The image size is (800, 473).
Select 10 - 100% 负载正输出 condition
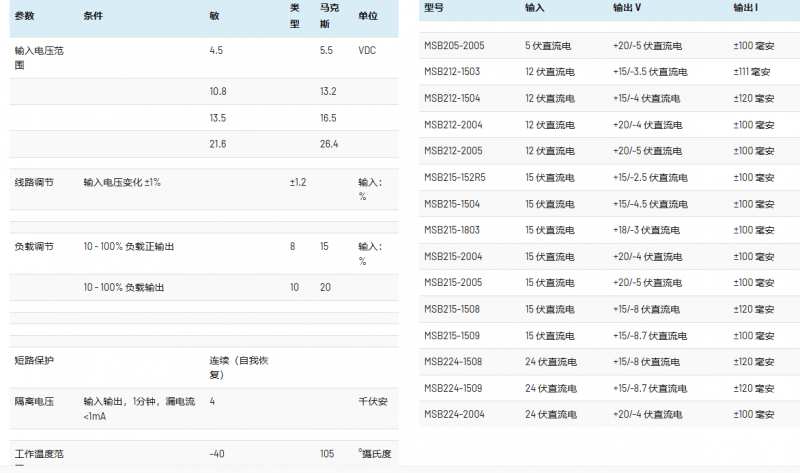tap(129, 246)
